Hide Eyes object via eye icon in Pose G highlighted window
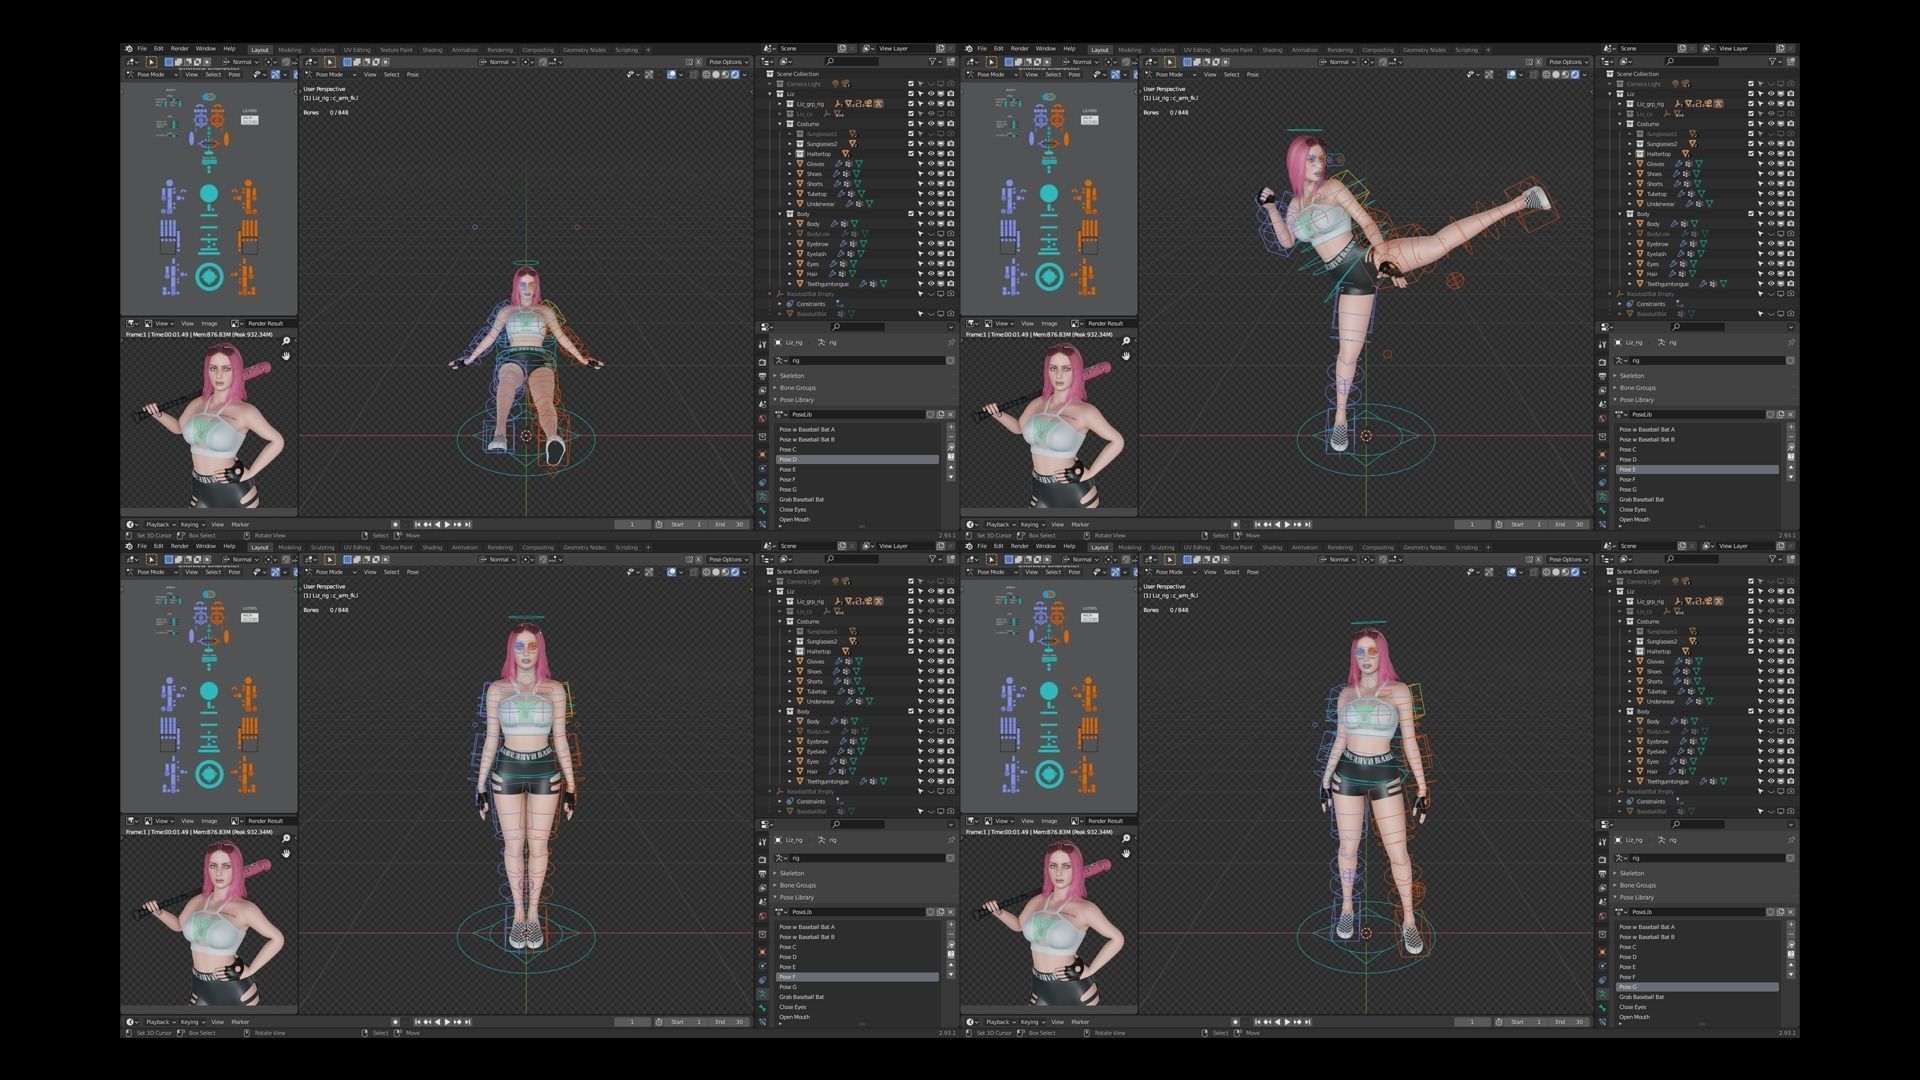The height and width of the screenshot is (1080, 1920). pyautogui.click(x=1771, y=761)
